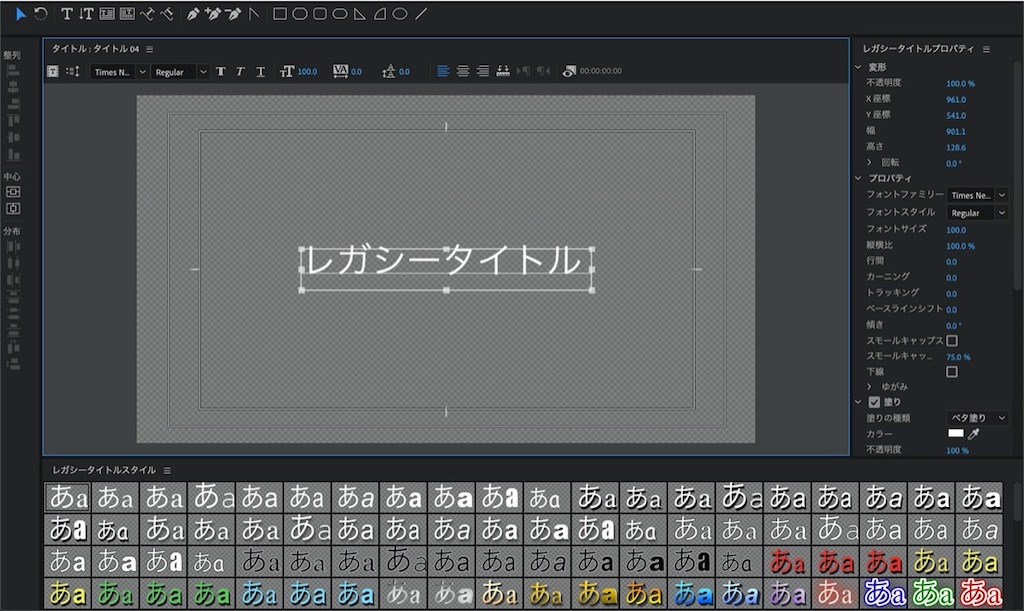1024x611 pixels.
Task: Collapse the 塗り section arrow
Action: (859, 402)
